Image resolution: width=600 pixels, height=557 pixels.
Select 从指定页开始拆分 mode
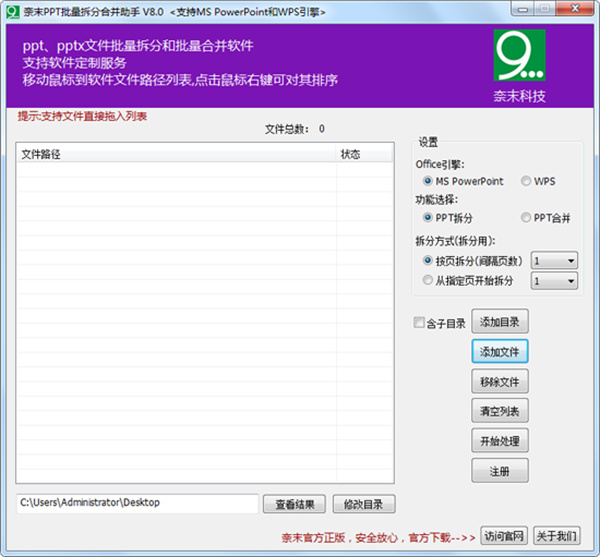pyautogui.click(x=429, y=281)
